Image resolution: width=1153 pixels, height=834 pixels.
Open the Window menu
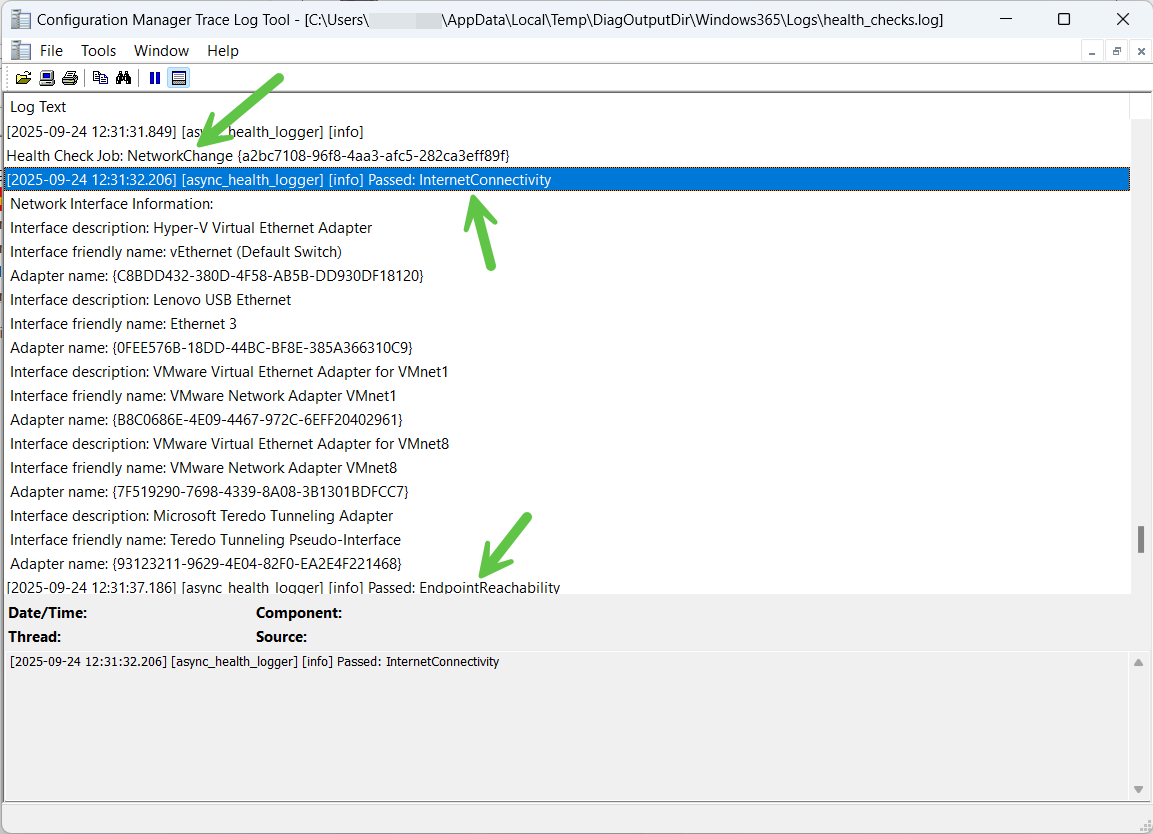click(x=161, y=50)
